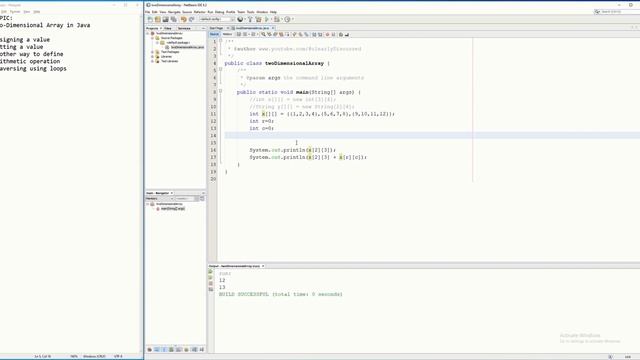
Task: Click the Build Project hammer icon
Action: click(x=250, y=19)
